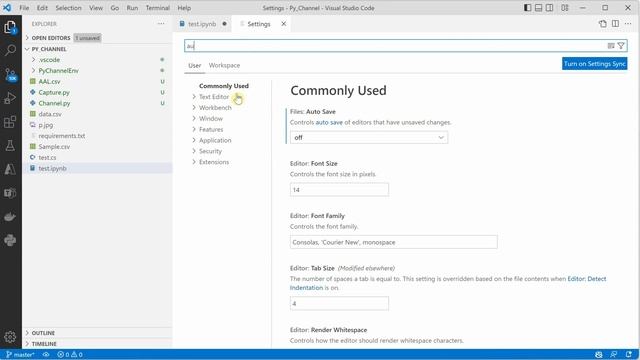Click the Tab Size input field
640x360 pixels.
[339, 304]
